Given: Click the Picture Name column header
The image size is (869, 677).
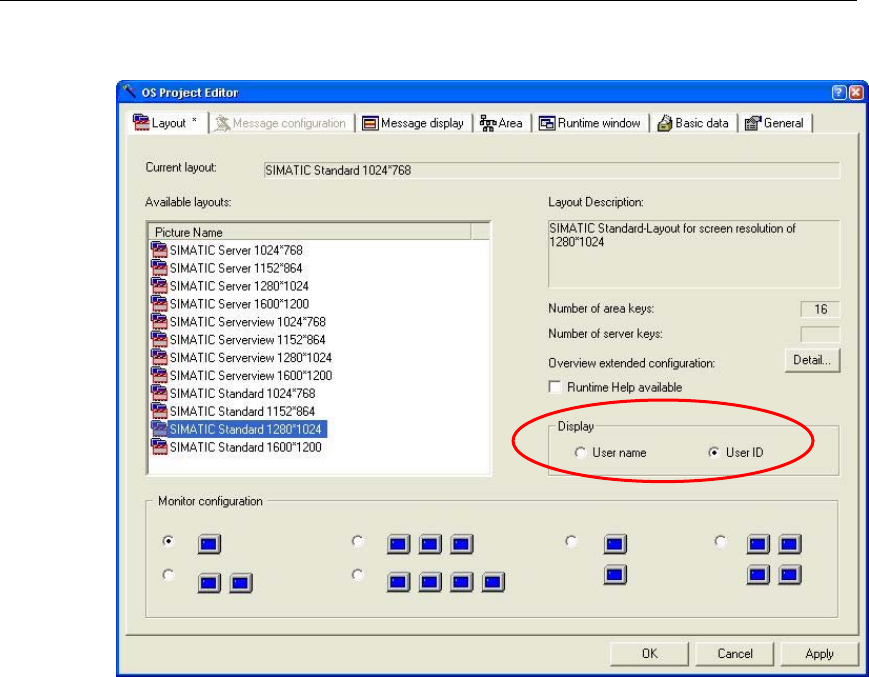Looking at the screenshot, I should tap(310, 232).
